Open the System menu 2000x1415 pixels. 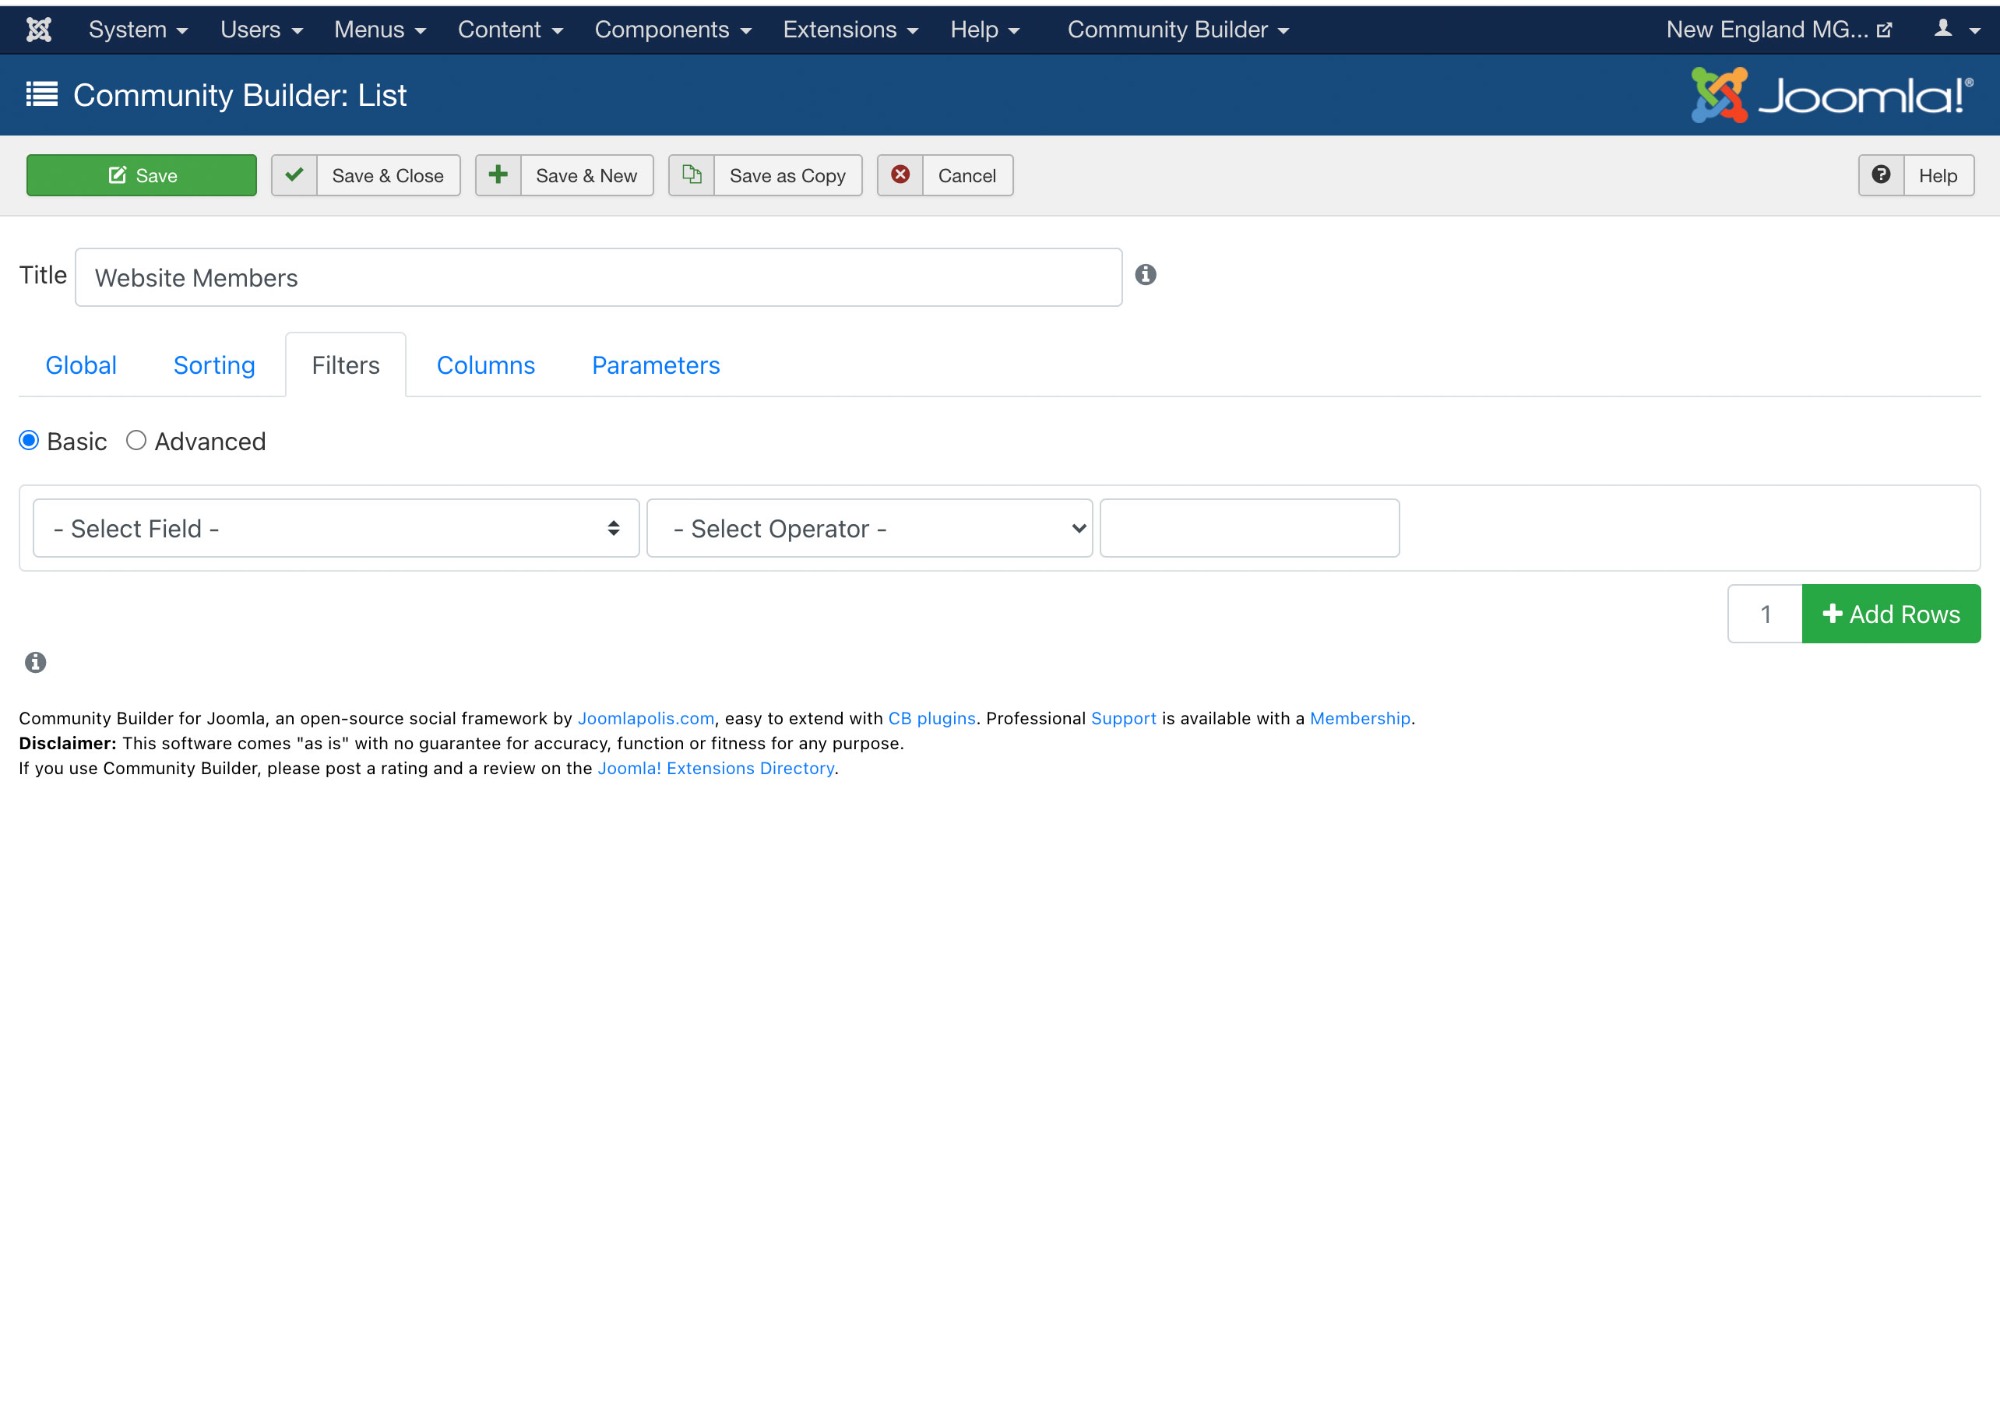(x=138, y=30)
